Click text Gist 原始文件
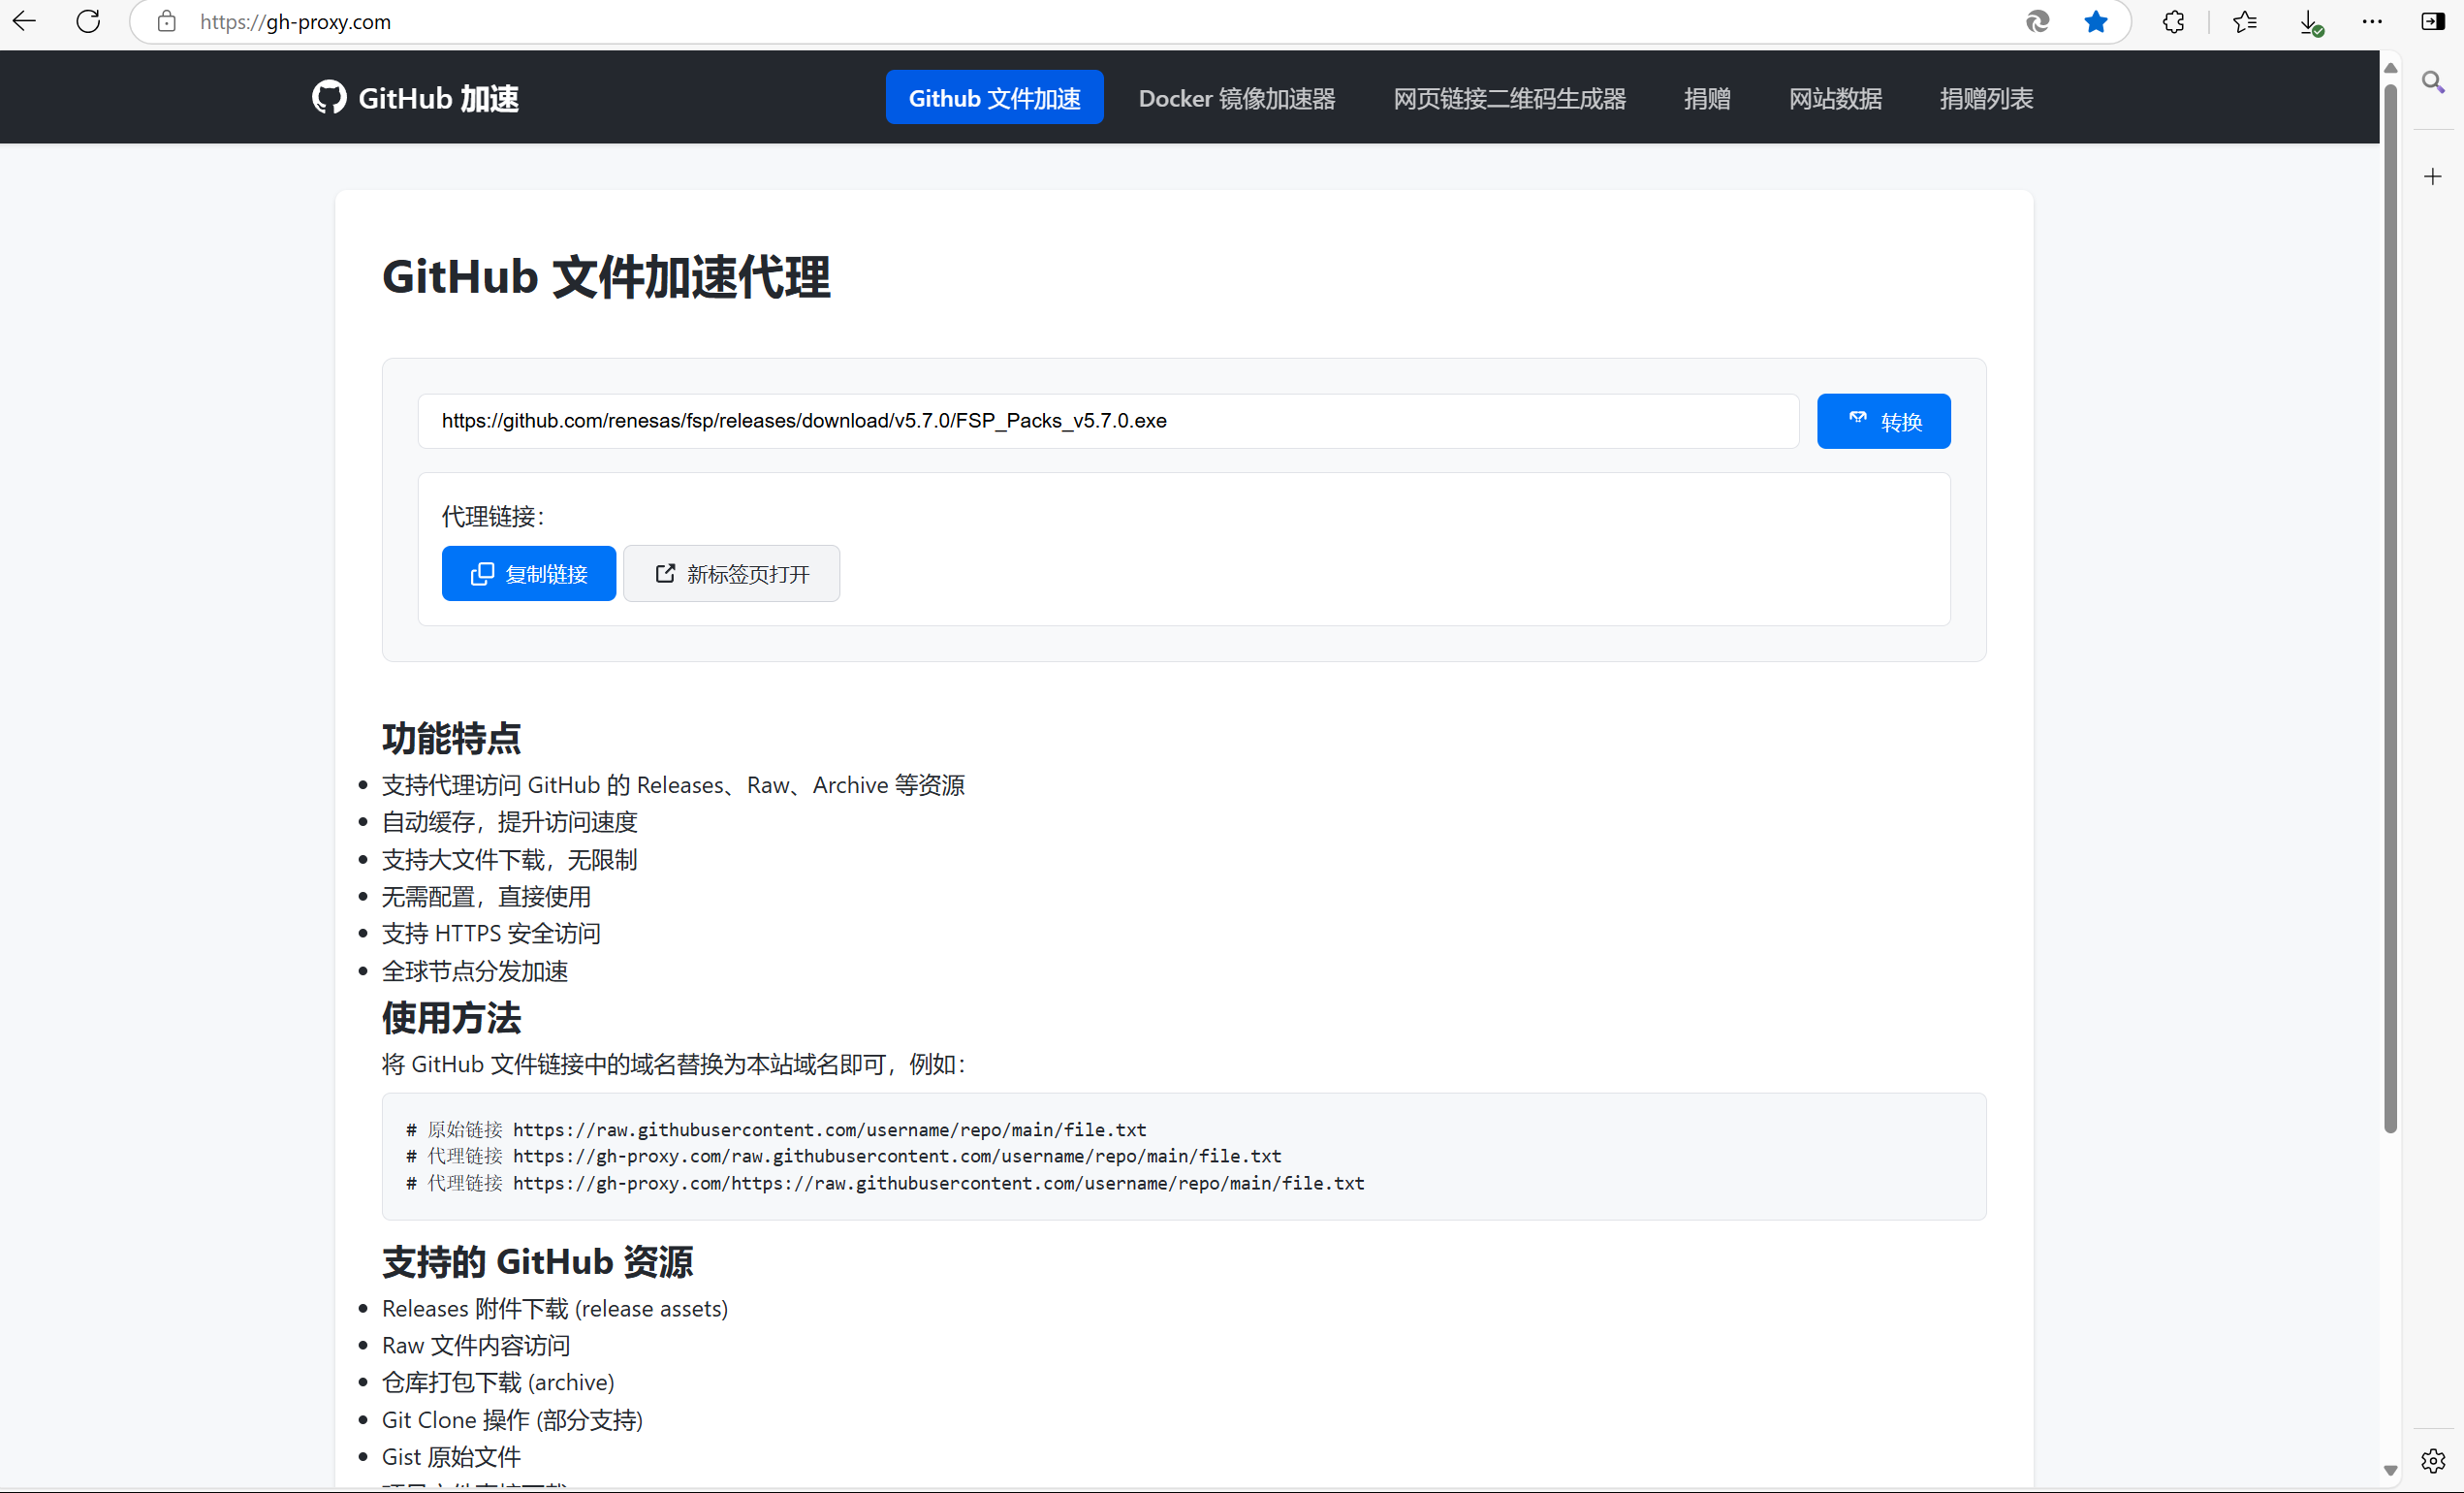This screenshot has width=2464, height=1493. click(451, 1456)
